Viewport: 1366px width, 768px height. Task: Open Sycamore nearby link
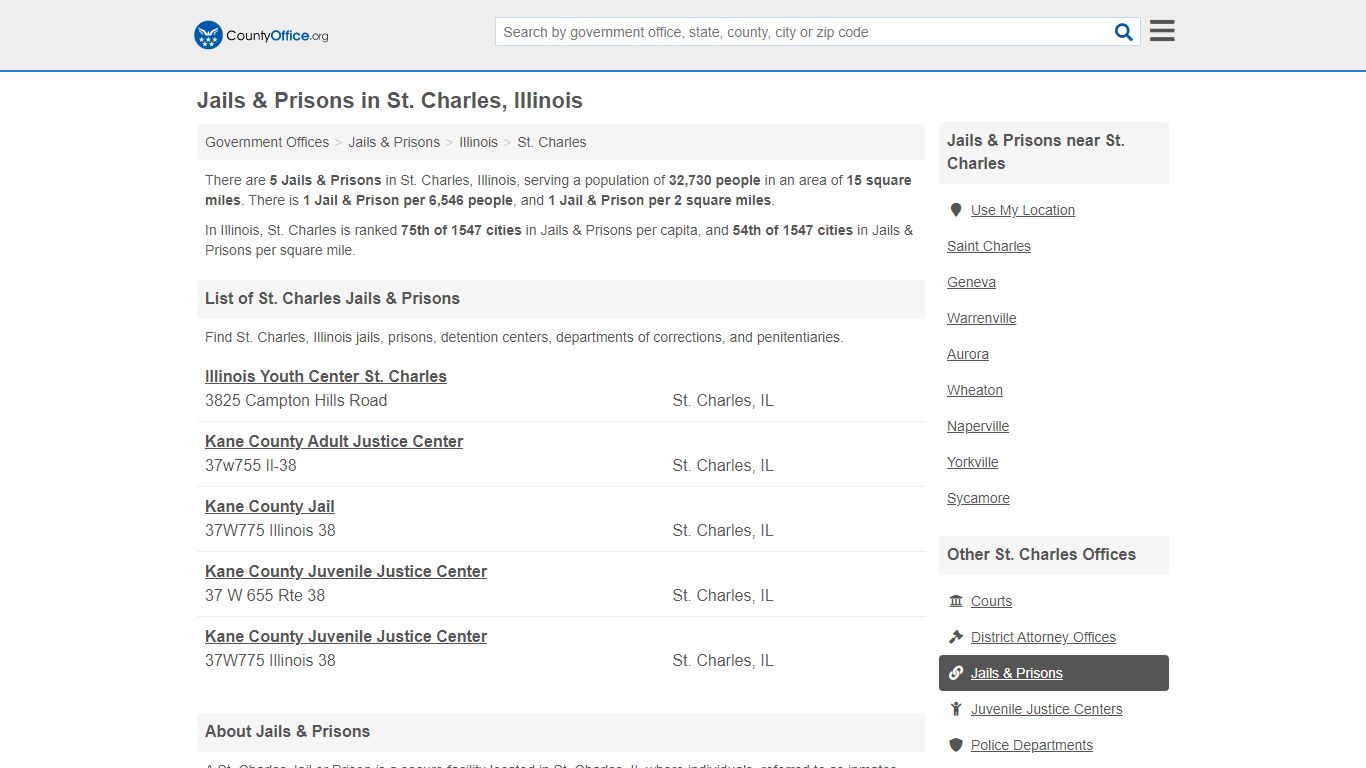(x=978, y=498)
